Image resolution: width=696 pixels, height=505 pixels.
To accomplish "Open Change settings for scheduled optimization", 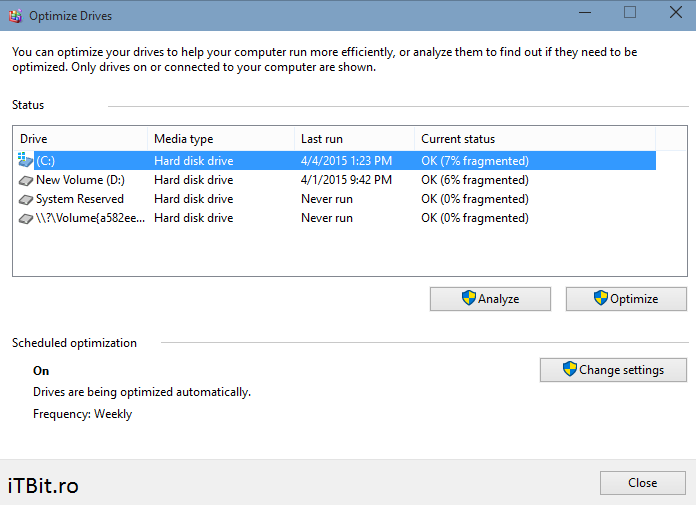I will (x=613, y=370).
